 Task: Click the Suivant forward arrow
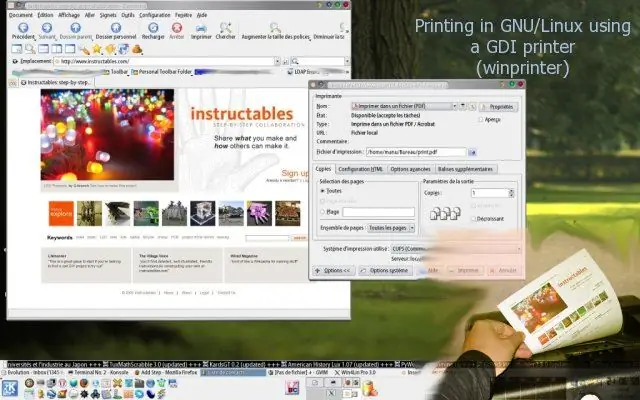47,31
